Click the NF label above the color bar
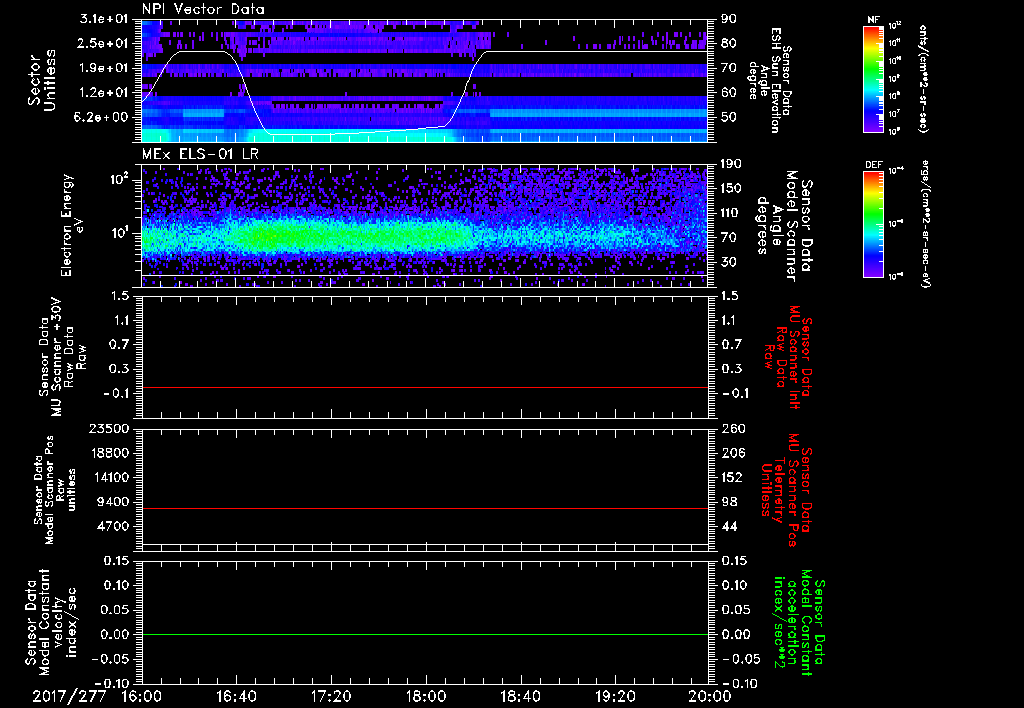Screen dimensions: 1024x708 pyautogui.click(x=873, y=20)
